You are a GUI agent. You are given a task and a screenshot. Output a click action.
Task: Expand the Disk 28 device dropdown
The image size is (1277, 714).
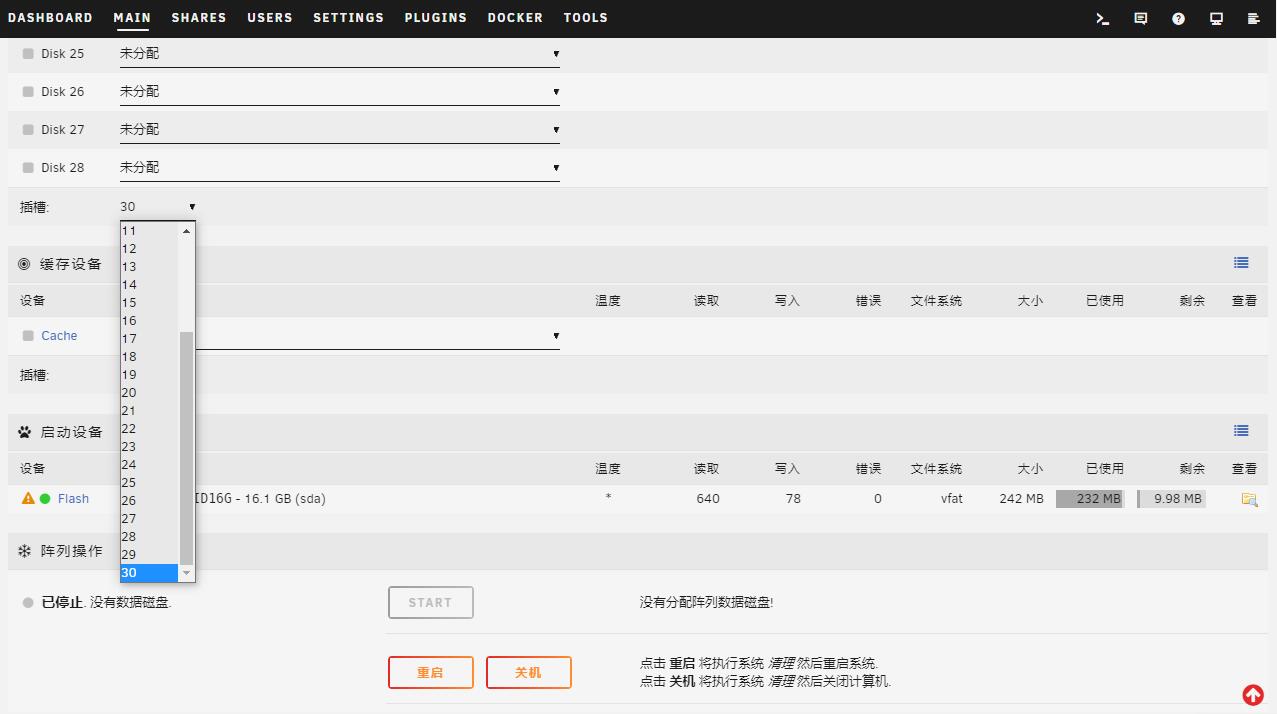(x=340, y=168)
